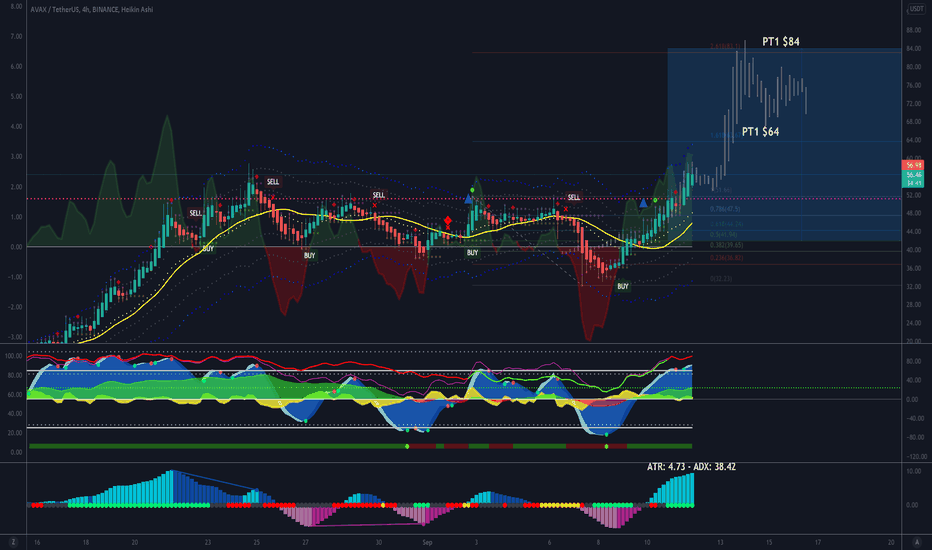Click the ATR: 4.73 - ADX: 38.42 label
This screenshot has width=932, height=550.
[x=691, y=467]
